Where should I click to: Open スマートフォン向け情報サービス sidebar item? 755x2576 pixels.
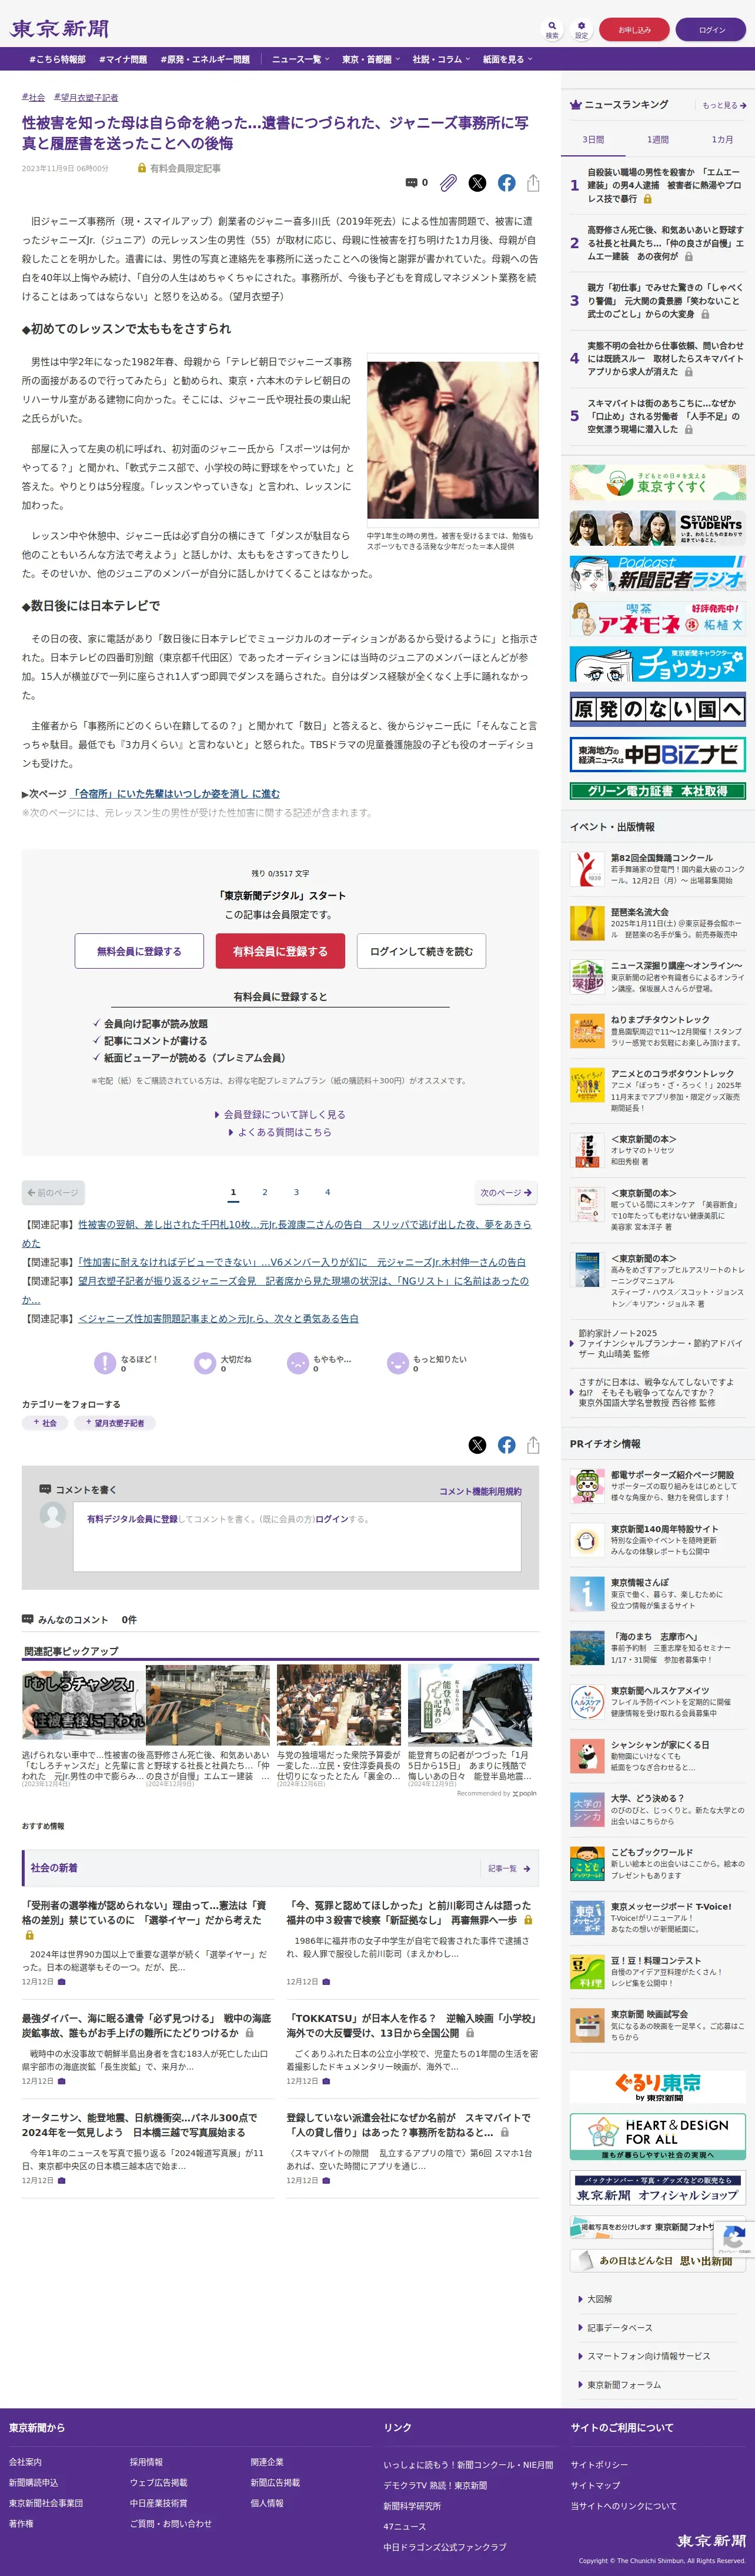[x=644, y=2356]
